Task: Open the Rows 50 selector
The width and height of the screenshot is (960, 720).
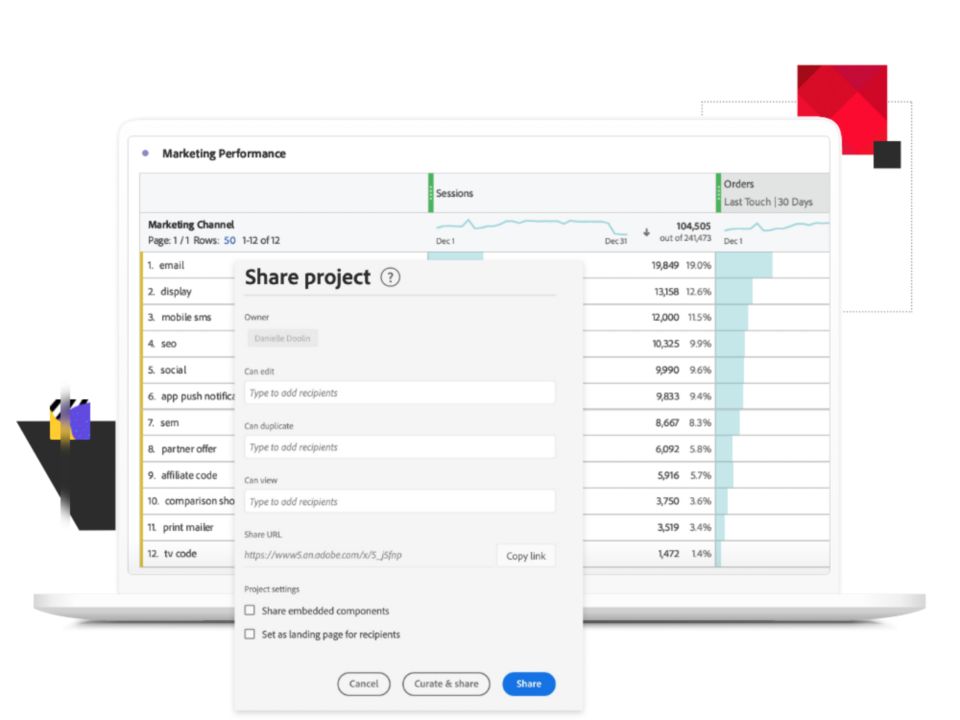Action: point(230,241)
